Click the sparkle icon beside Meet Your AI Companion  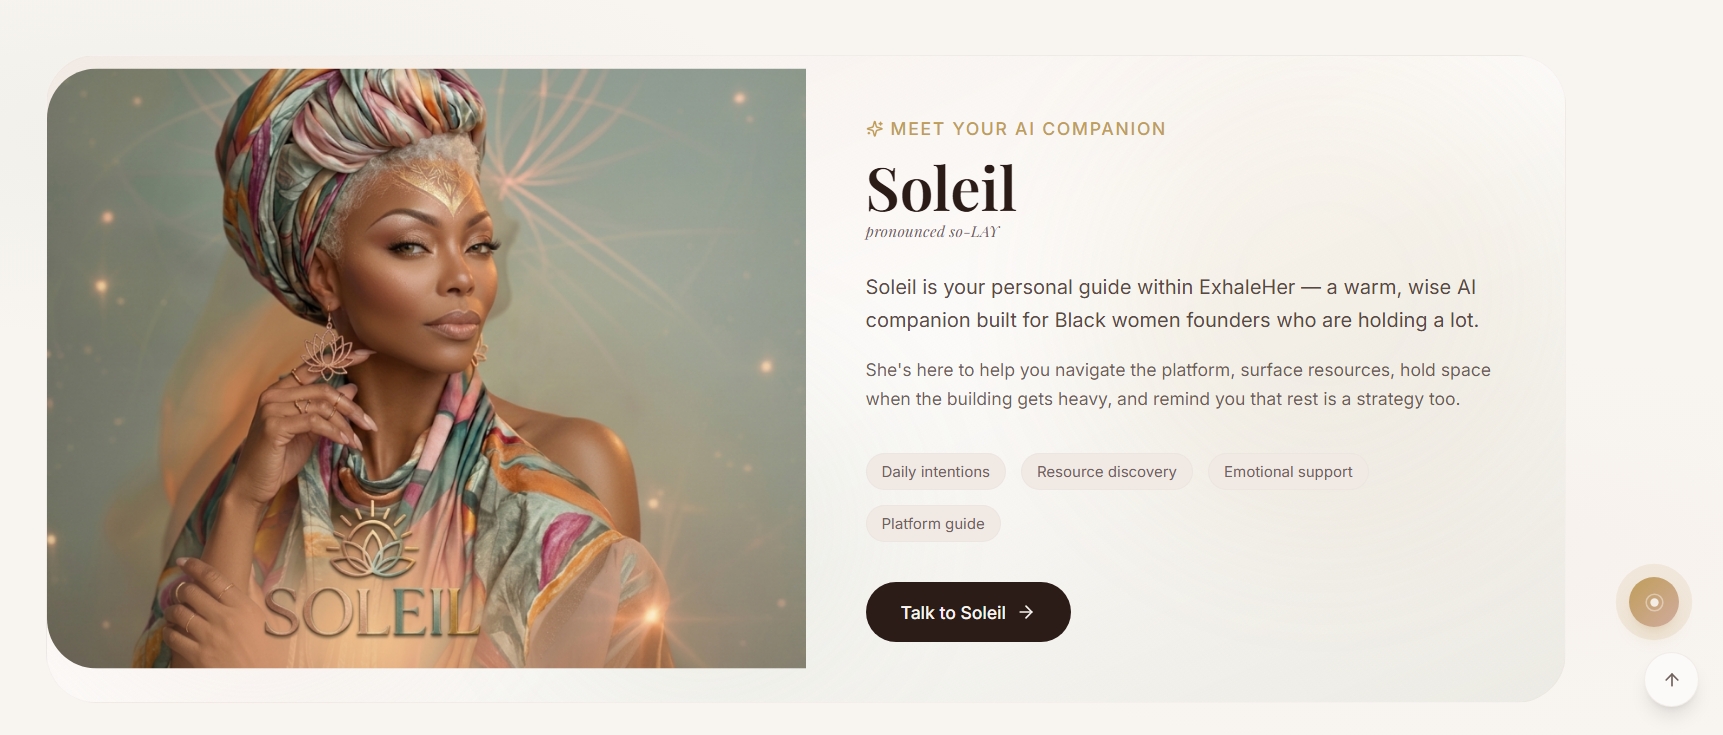point(874,129)
